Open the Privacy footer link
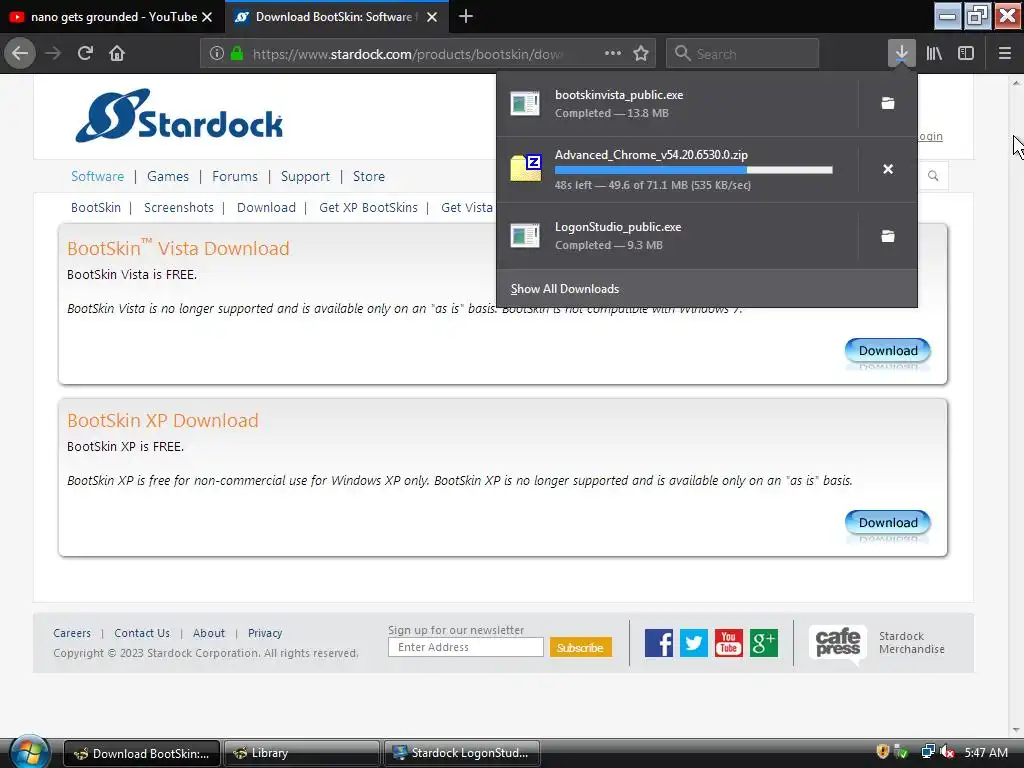The image size is (1024, 768). pos(265,633)
